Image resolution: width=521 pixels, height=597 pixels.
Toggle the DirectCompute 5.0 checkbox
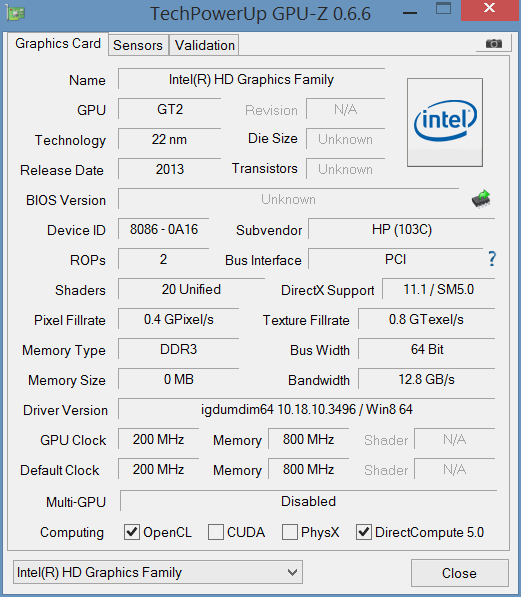coord(364,532)
